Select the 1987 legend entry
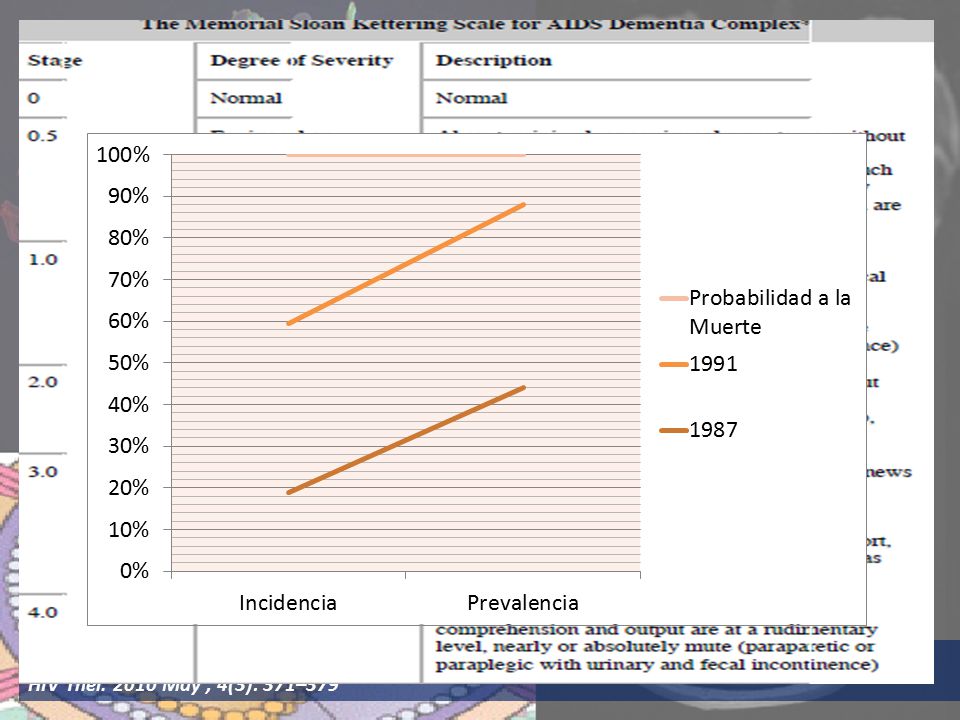 (699, 430)
